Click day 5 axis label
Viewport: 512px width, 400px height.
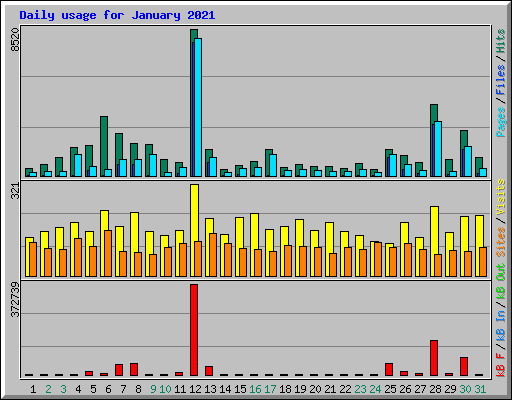[x=93, y=389]
